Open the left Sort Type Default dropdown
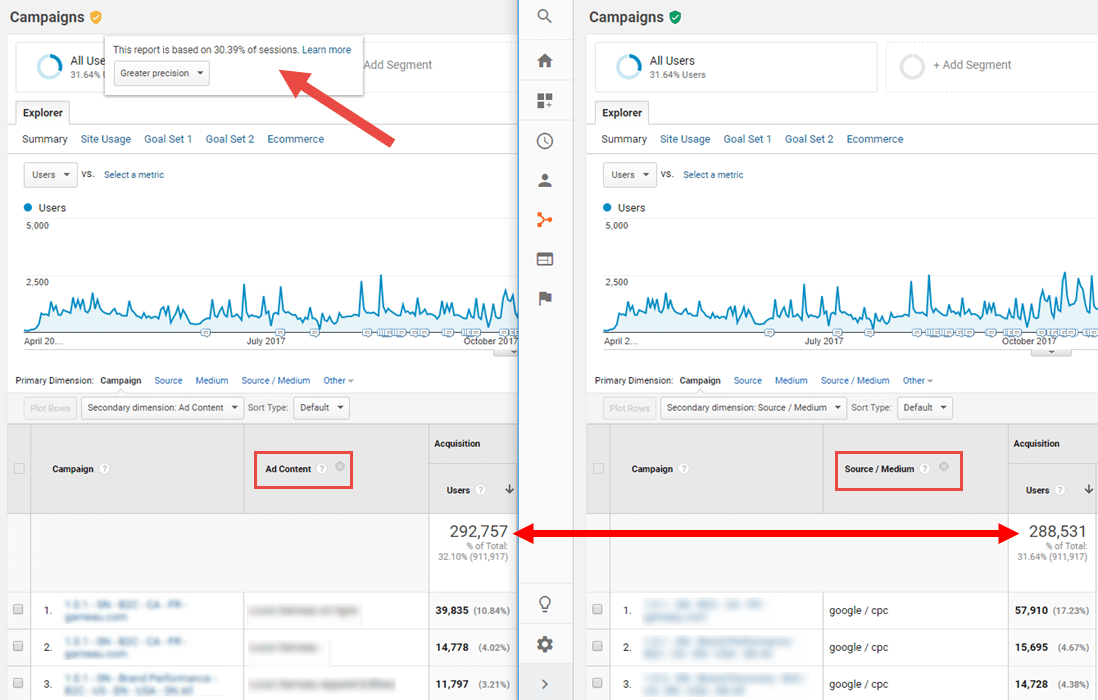1098x700 pixels. click(x=322, y=408)
